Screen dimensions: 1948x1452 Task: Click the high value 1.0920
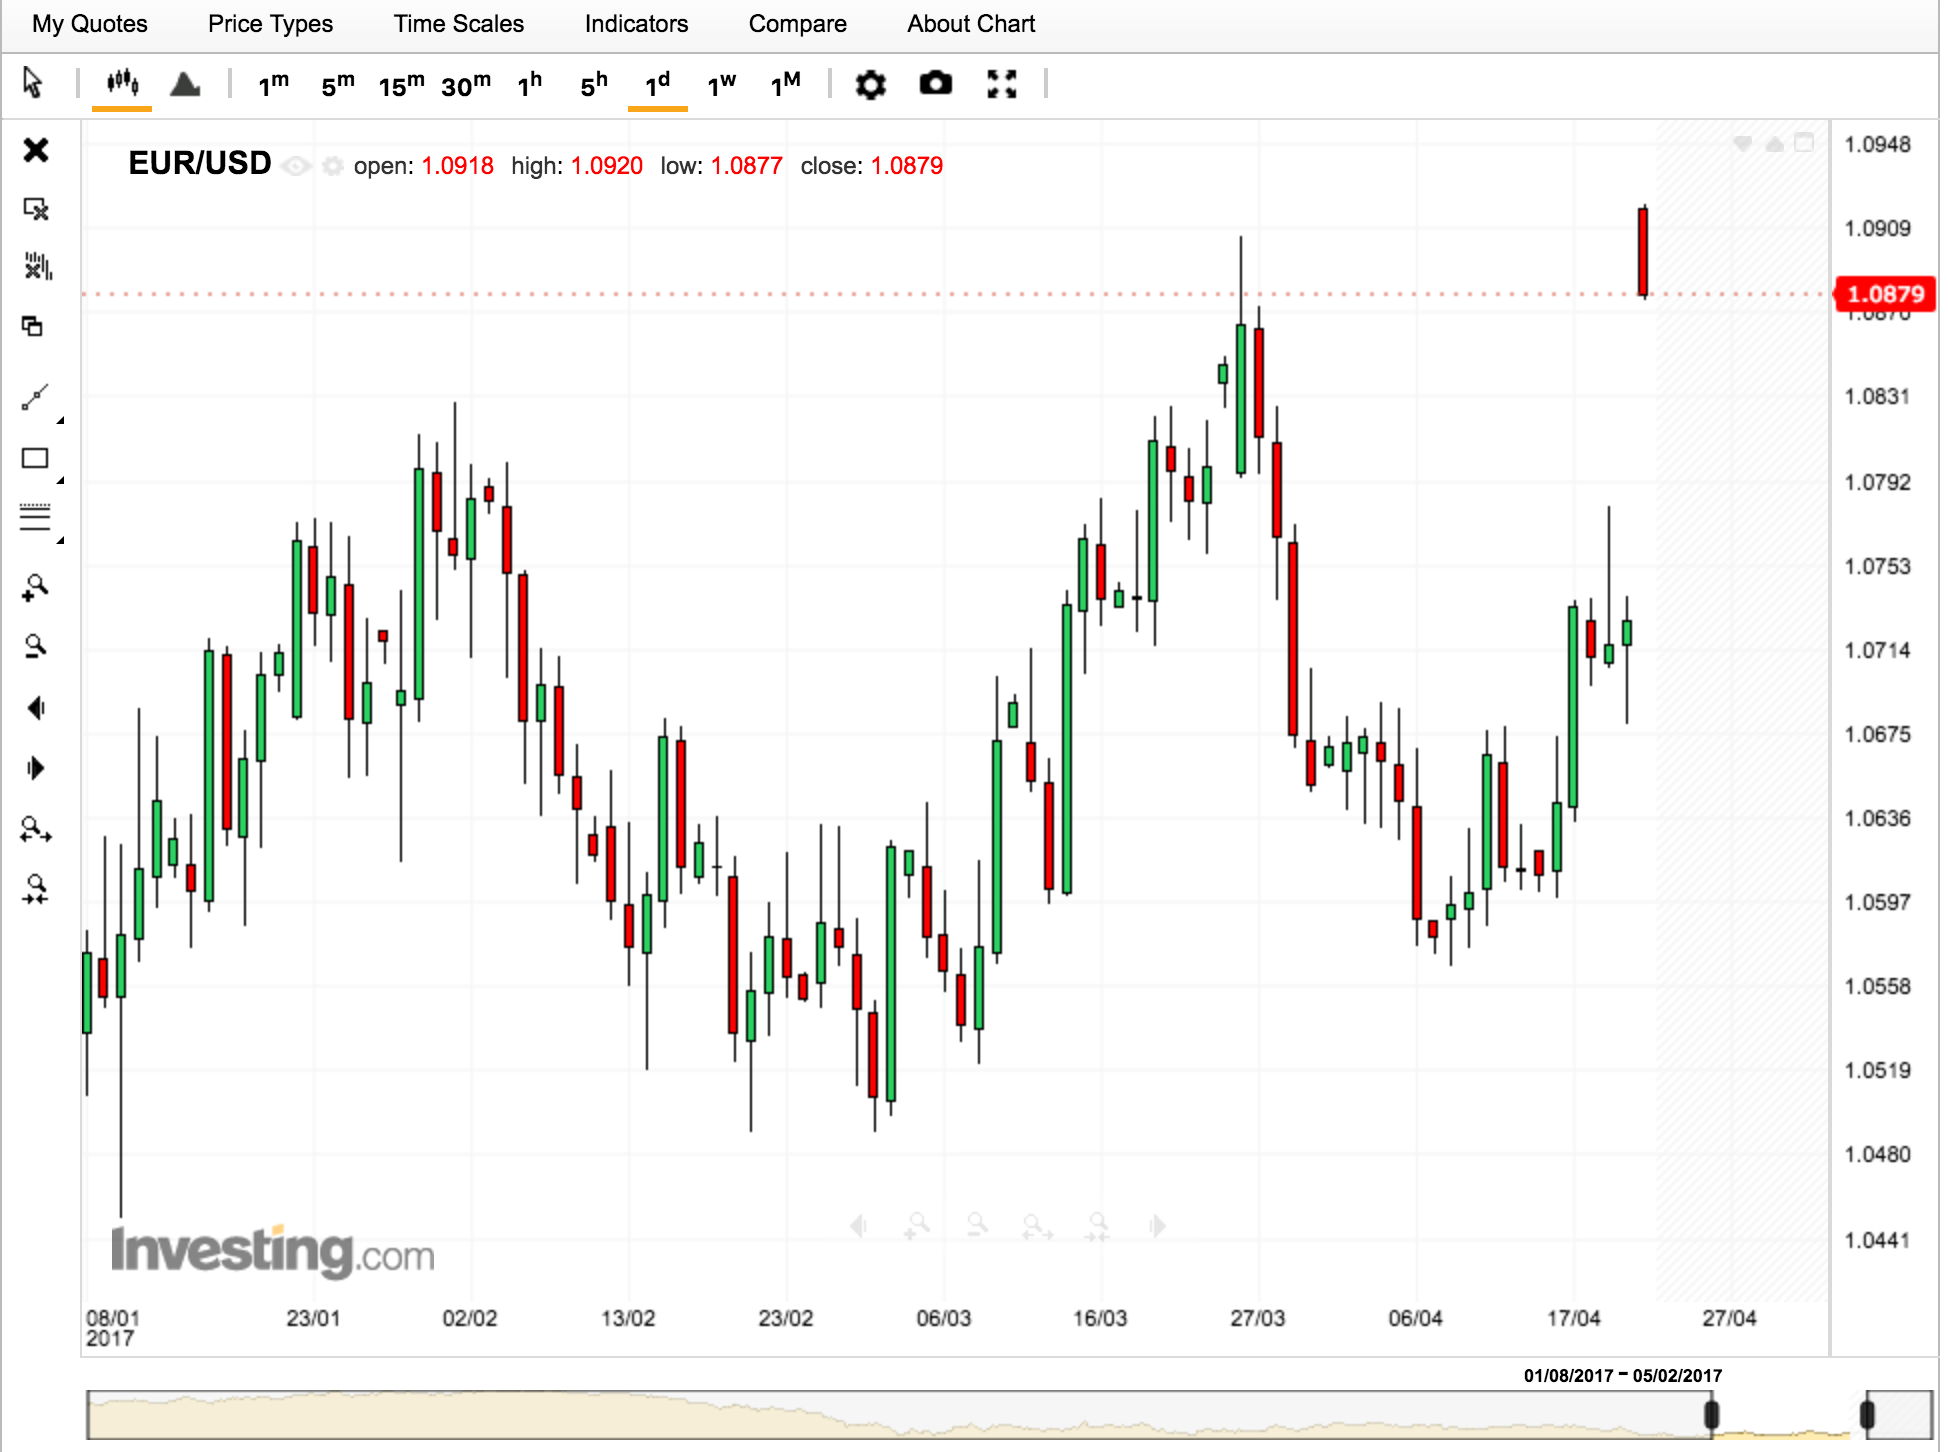(607, 166)
